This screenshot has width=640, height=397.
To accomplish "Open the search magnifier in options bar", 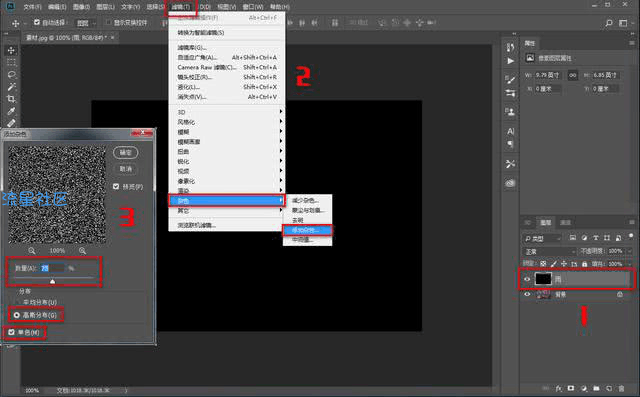I will coord(609,23).
